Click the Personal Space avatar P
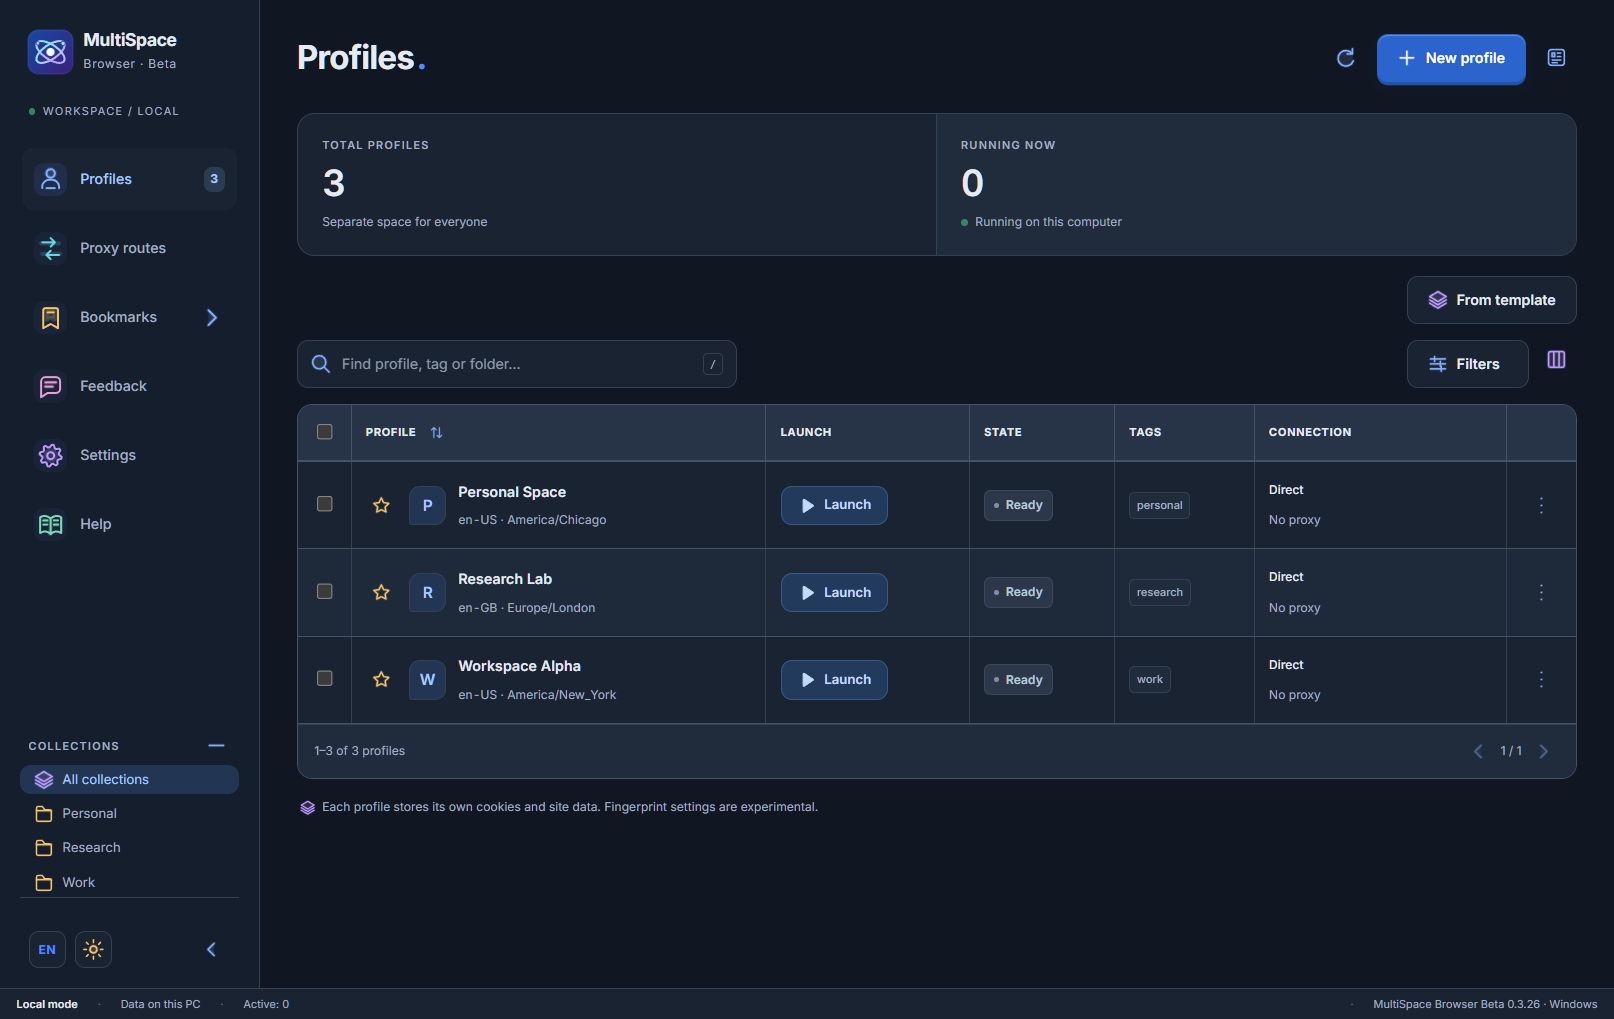The image size is (1614, 1019). click(x=427, y=505)
